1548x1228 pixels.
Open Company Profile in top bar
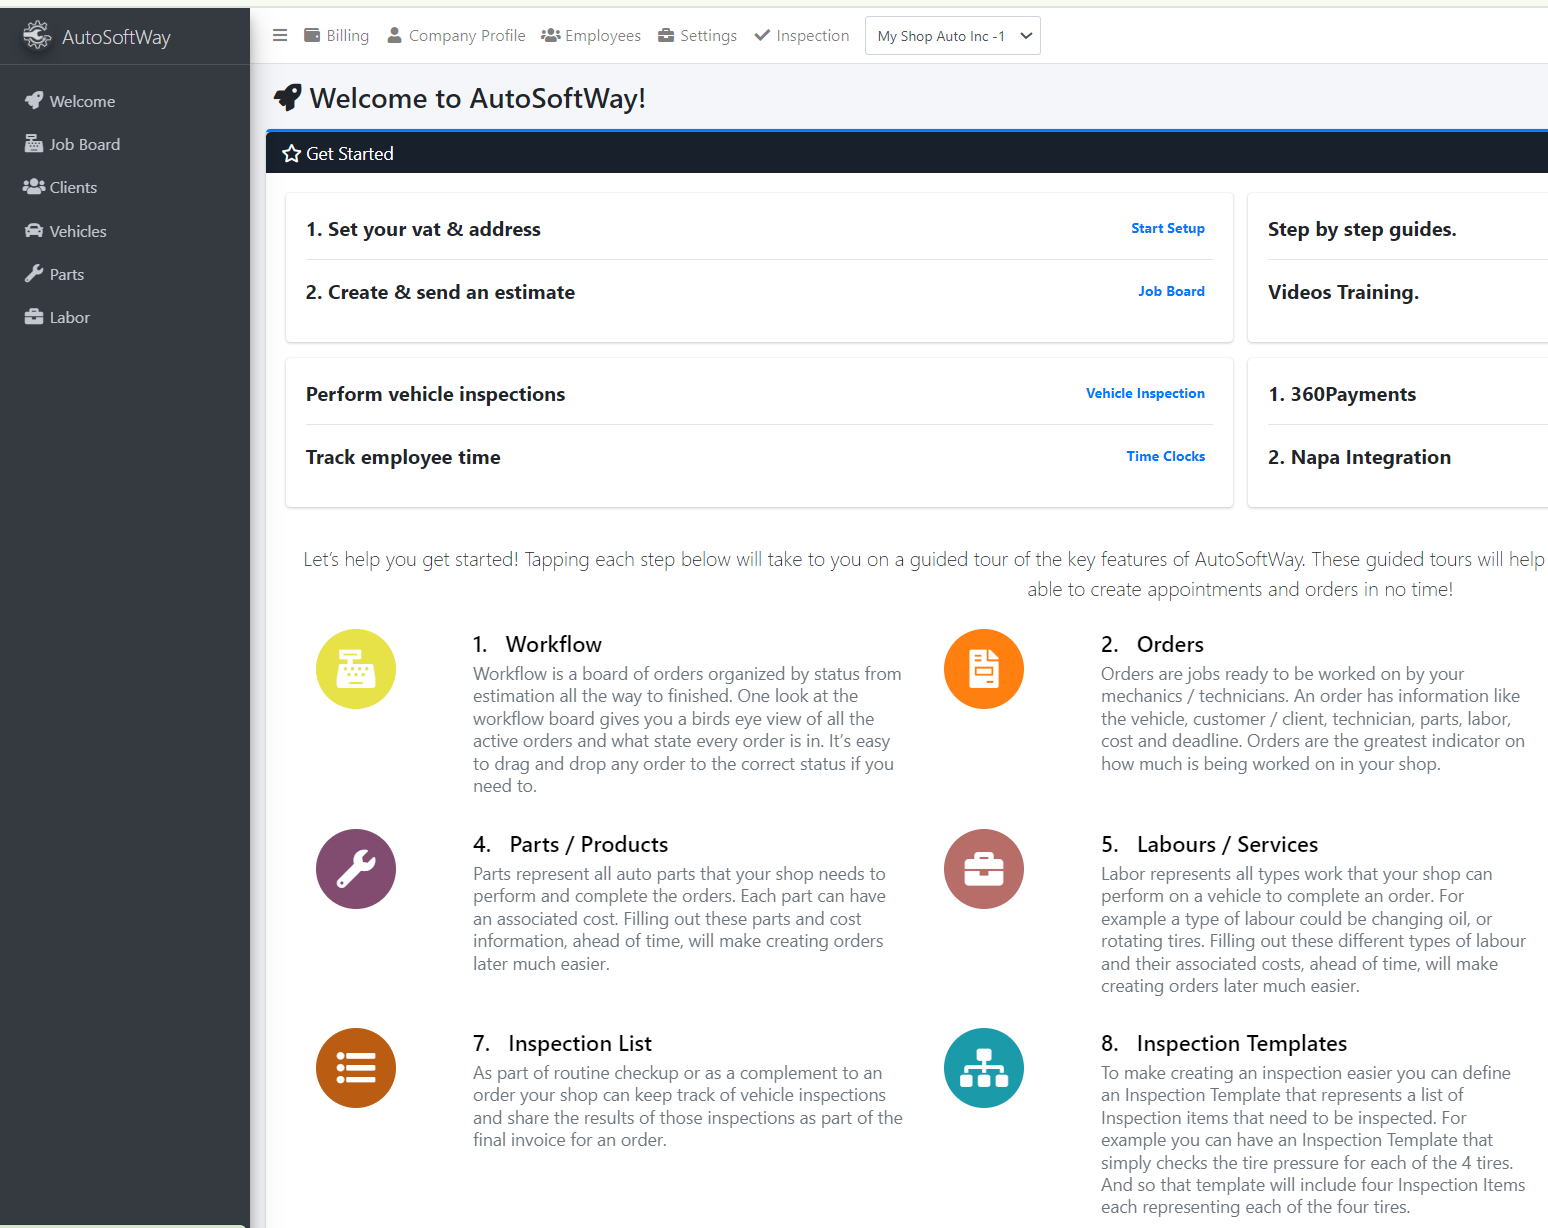point(456,36)
